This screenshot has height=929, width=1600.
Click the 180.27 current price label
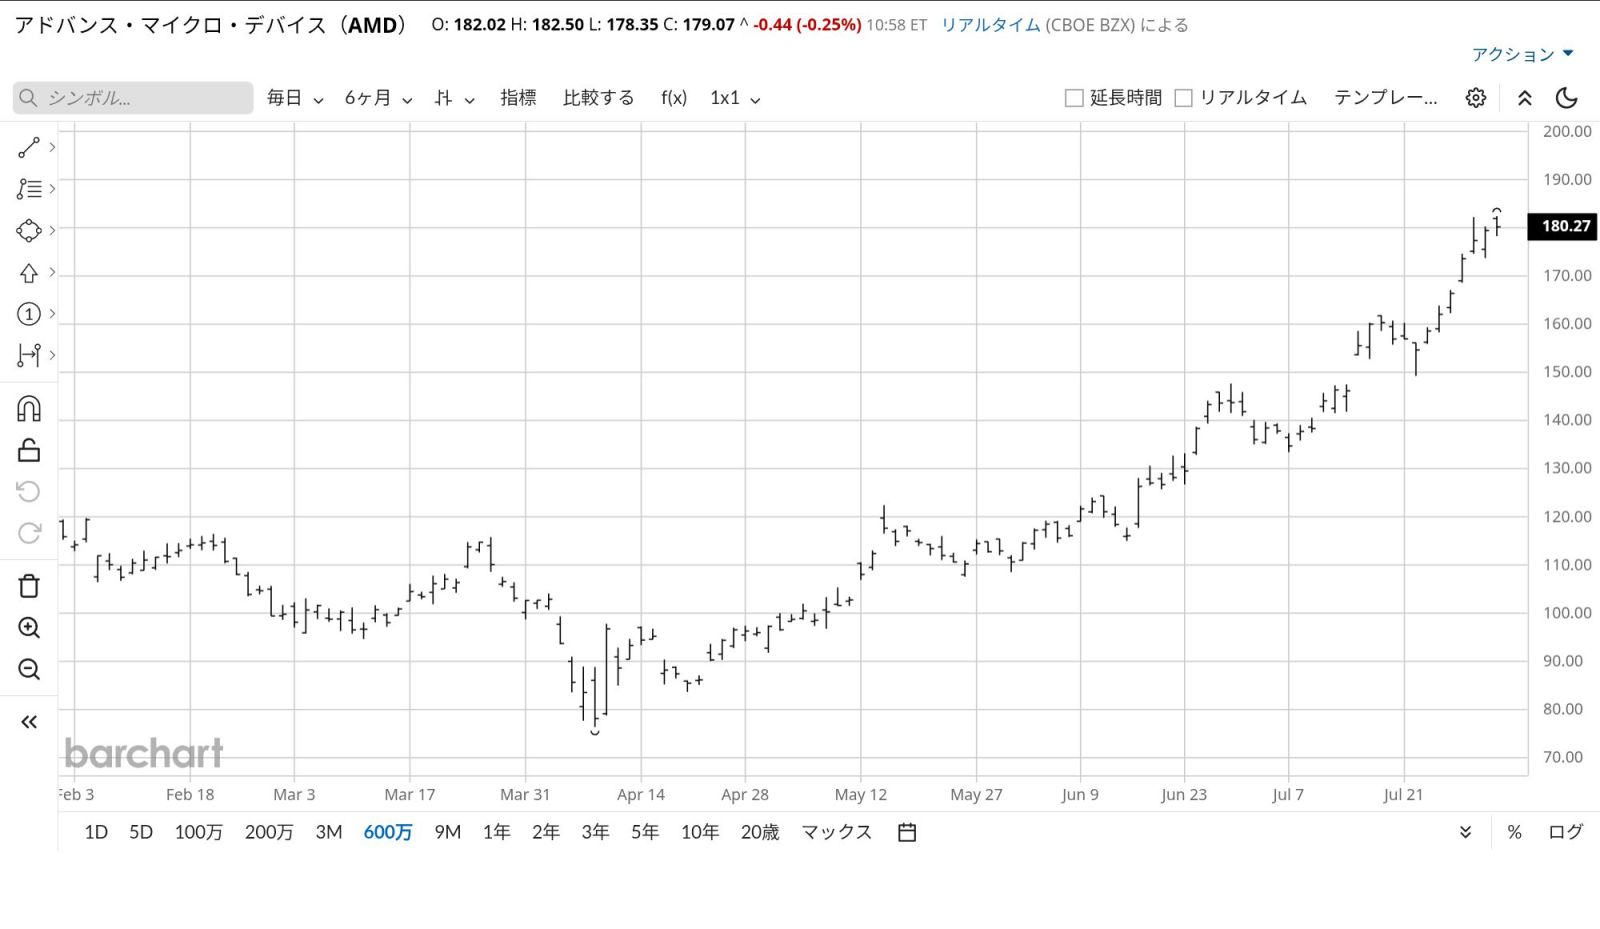pyautogui.click(x=1563, y=226)
